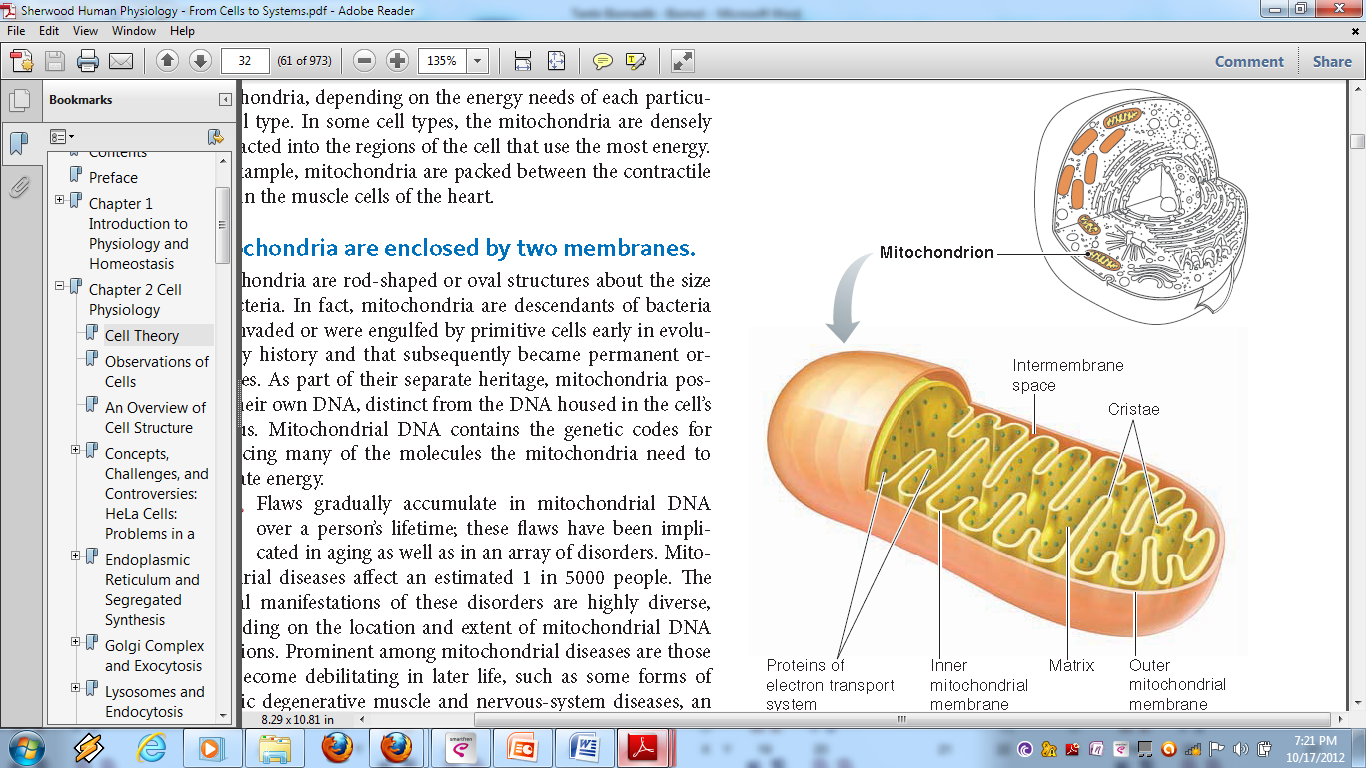1366x768 pixels.
Task: Click the volume speaker tray icon
Action: (1241, 748)
